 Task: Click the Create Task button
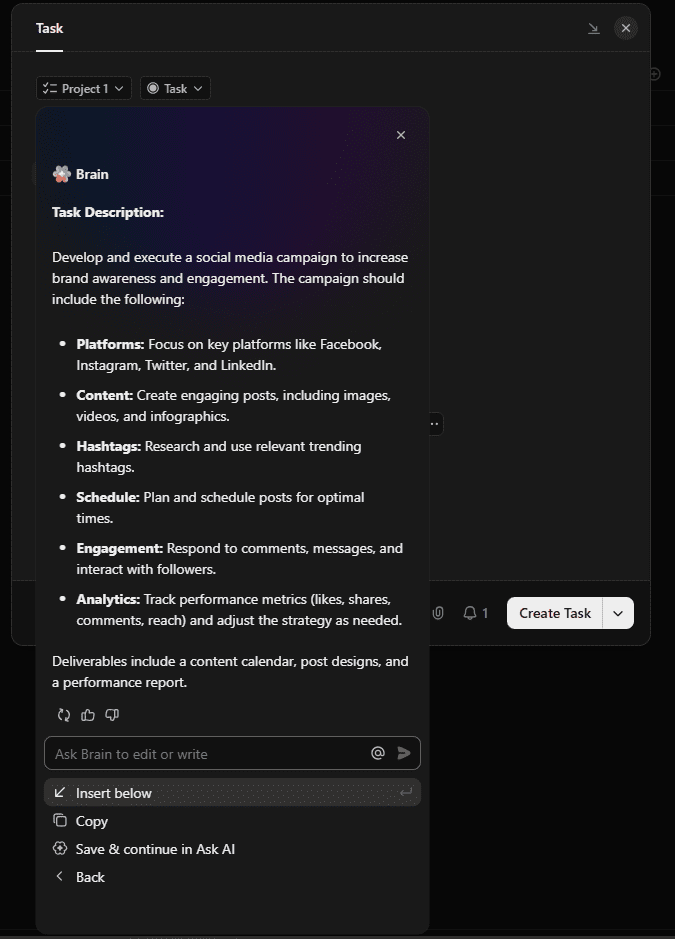pos(554,613)
